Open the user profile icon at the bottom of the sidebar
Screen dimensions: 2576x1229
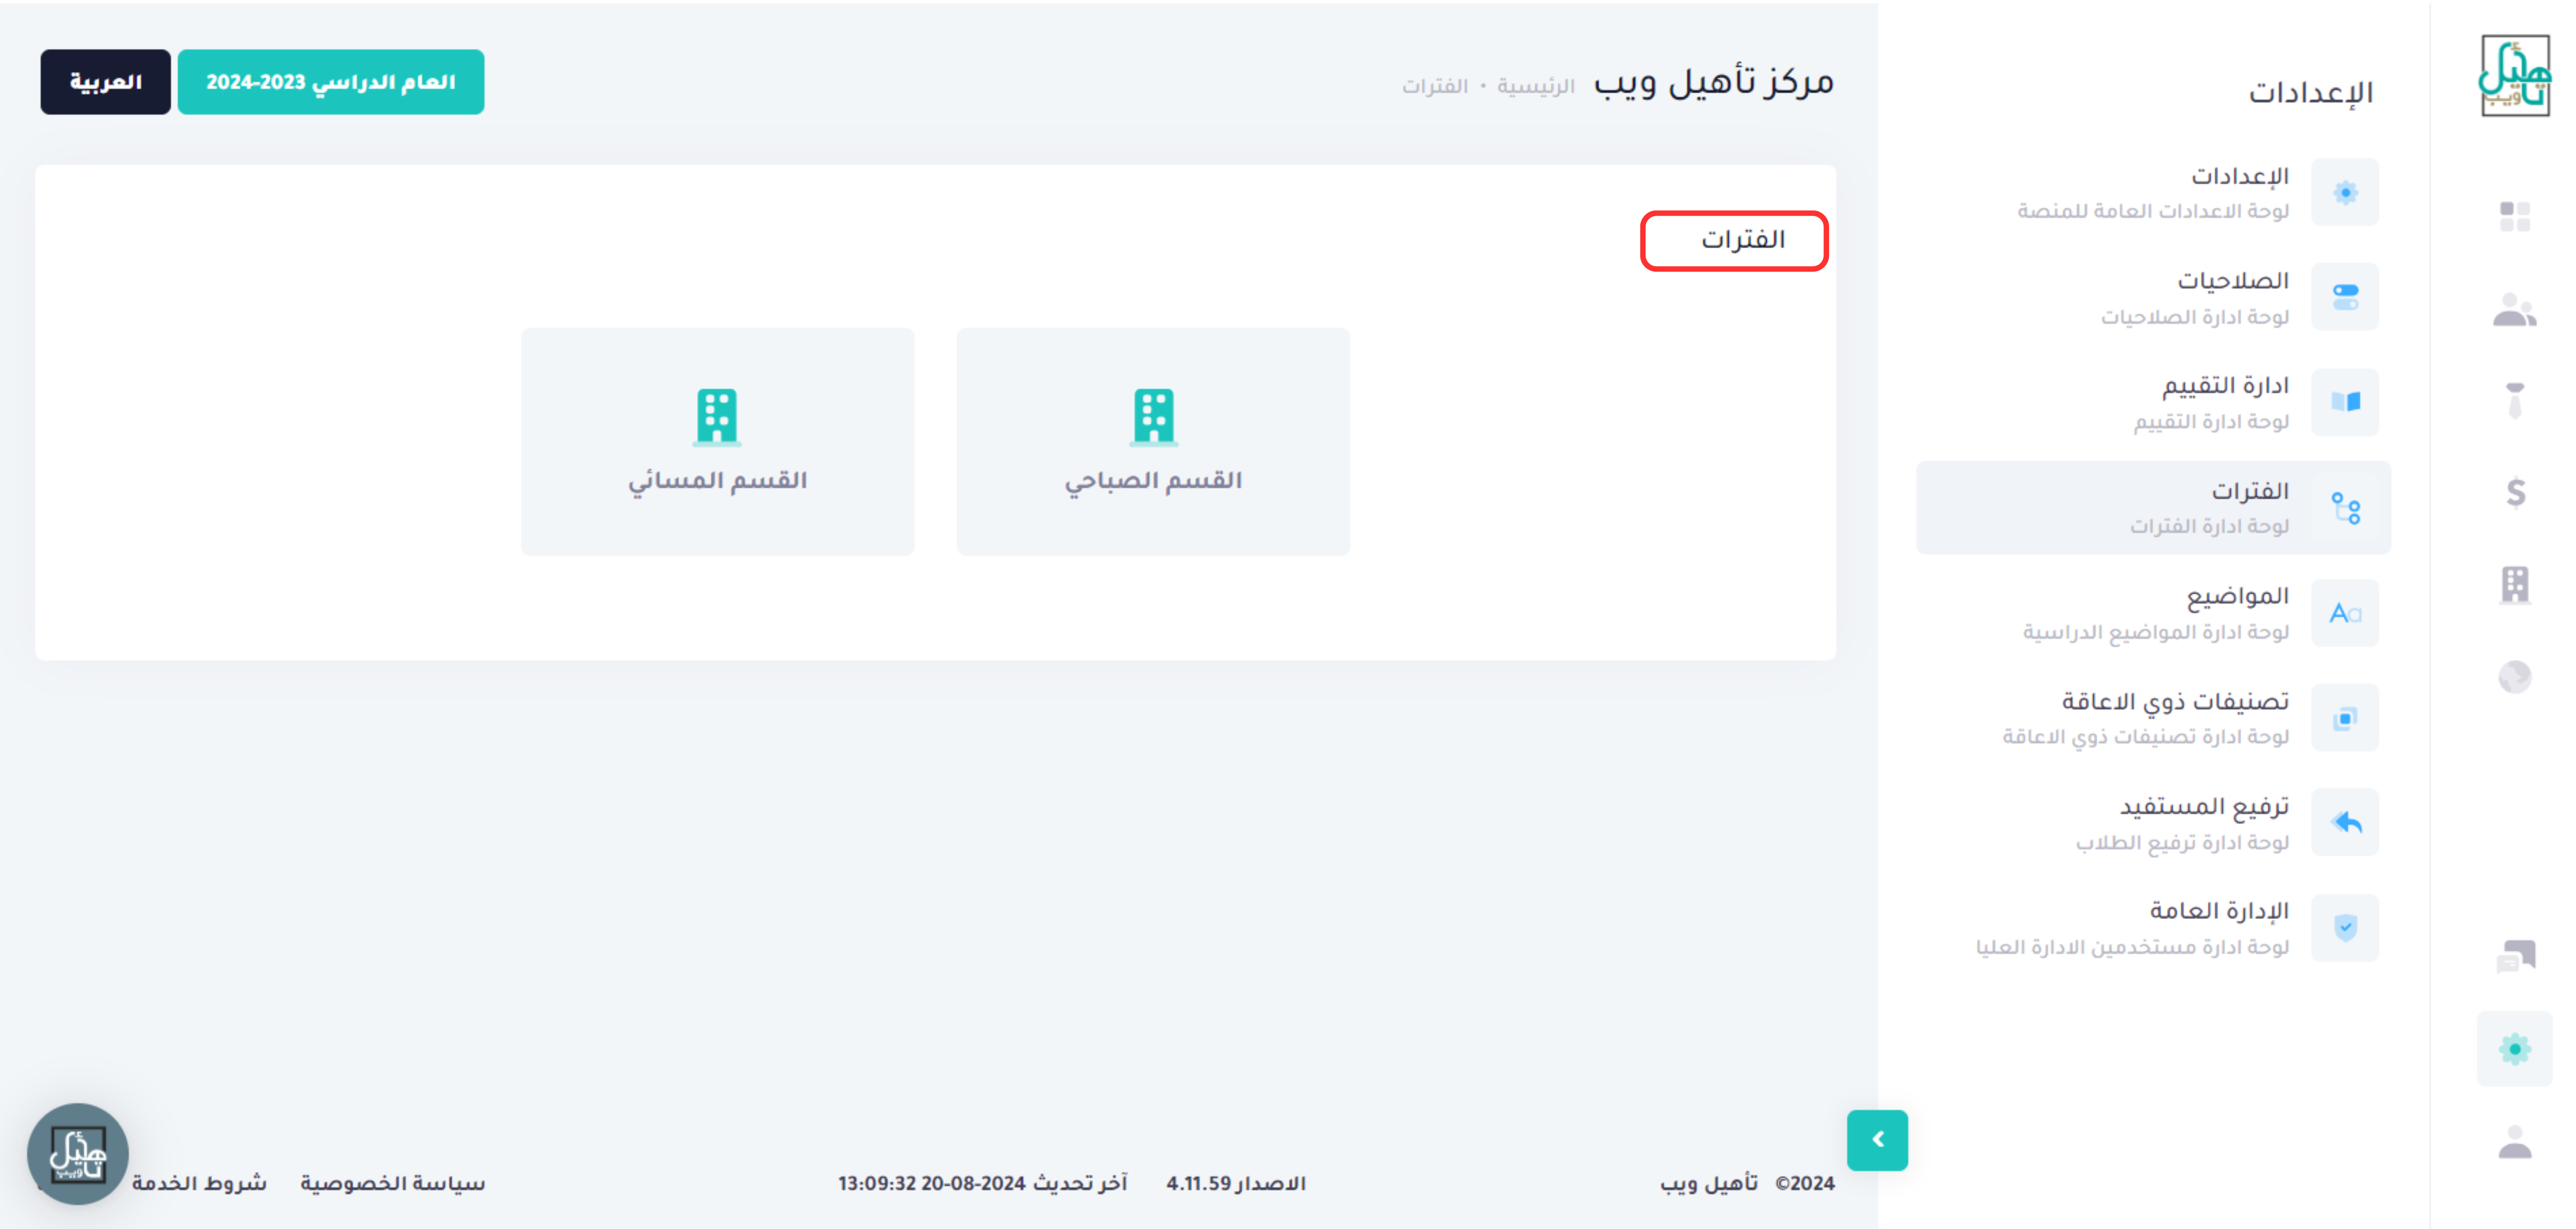pos(2514,1141)
